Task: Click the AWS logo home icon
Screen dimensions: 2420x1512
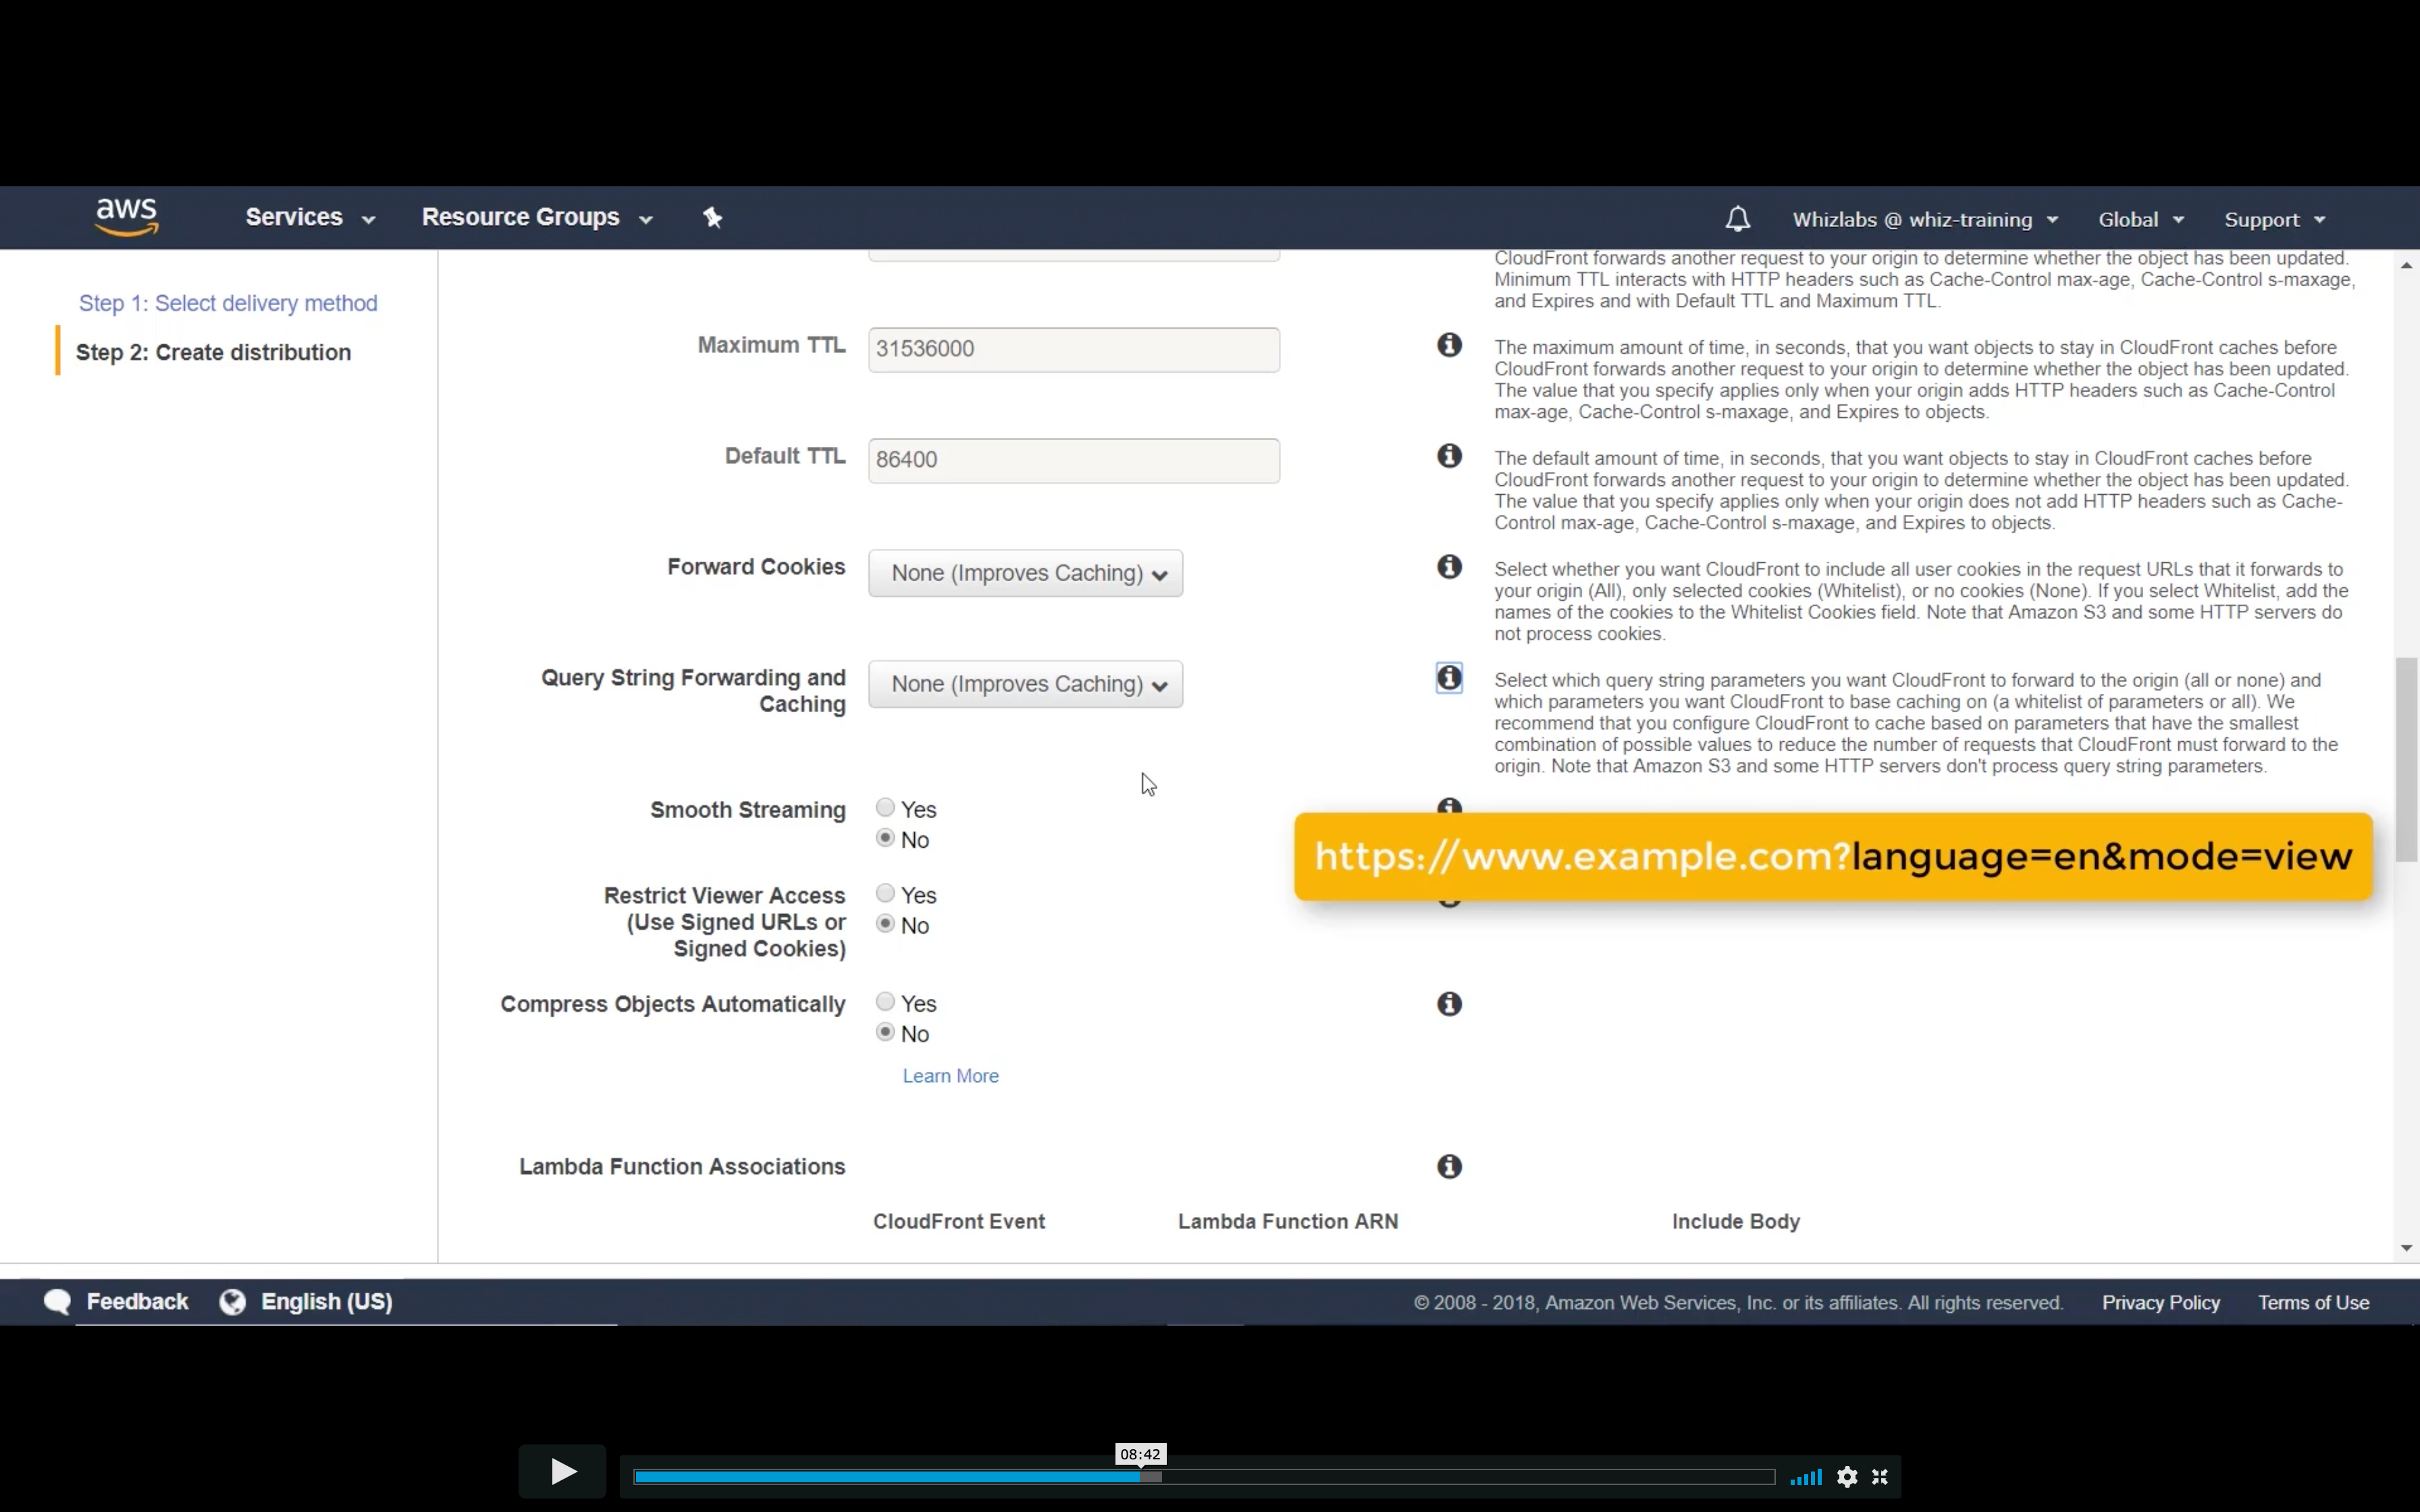Action: [127, 216]
